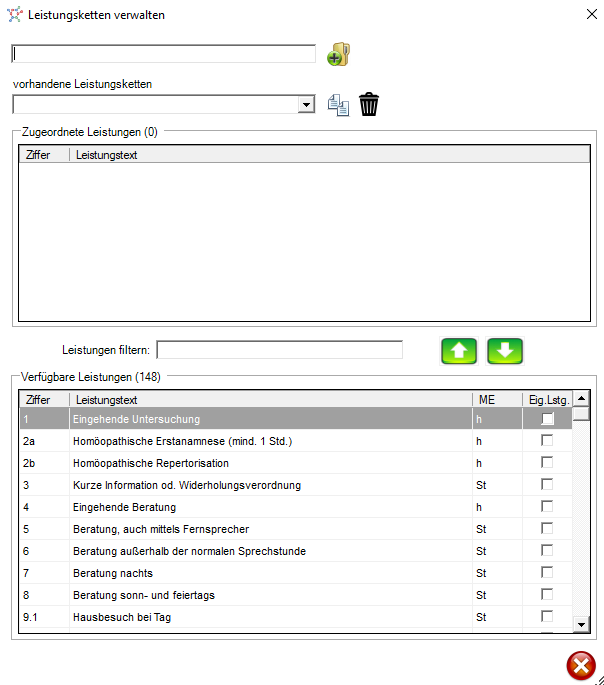Screen dimensions: 604x685
Task: Click the application logo in title bar
Action: (x=14, y=15)
